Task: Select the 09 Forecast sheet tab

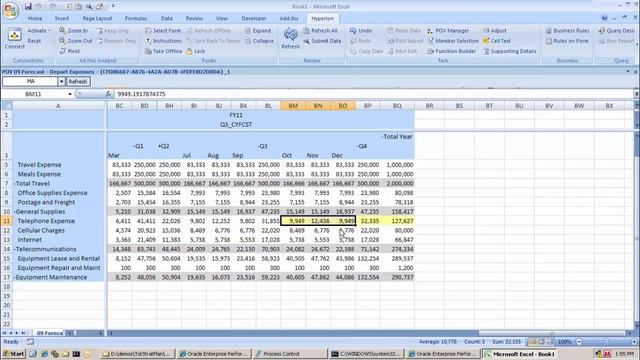Action: pyautogui.click(x=49, y=333)
